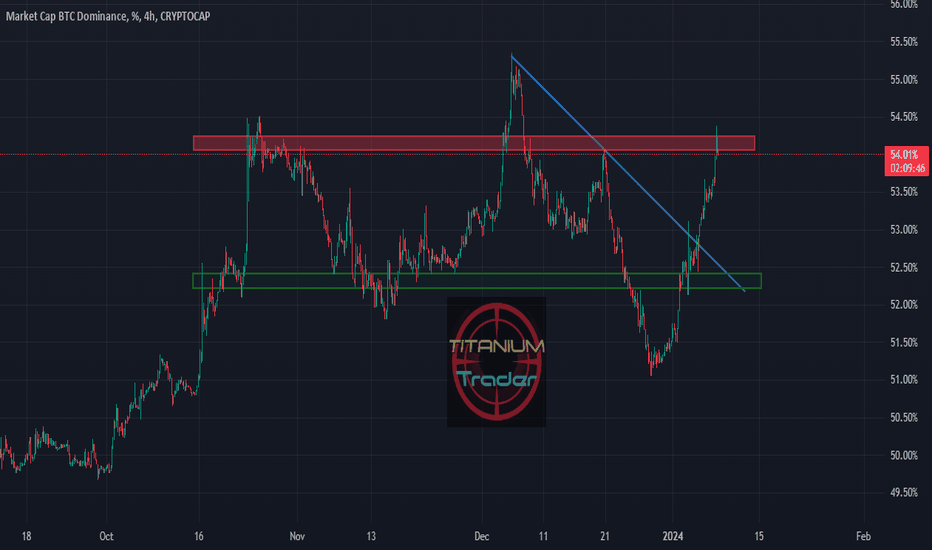Click the Feb date label on time axis

(x=863, y=536)
